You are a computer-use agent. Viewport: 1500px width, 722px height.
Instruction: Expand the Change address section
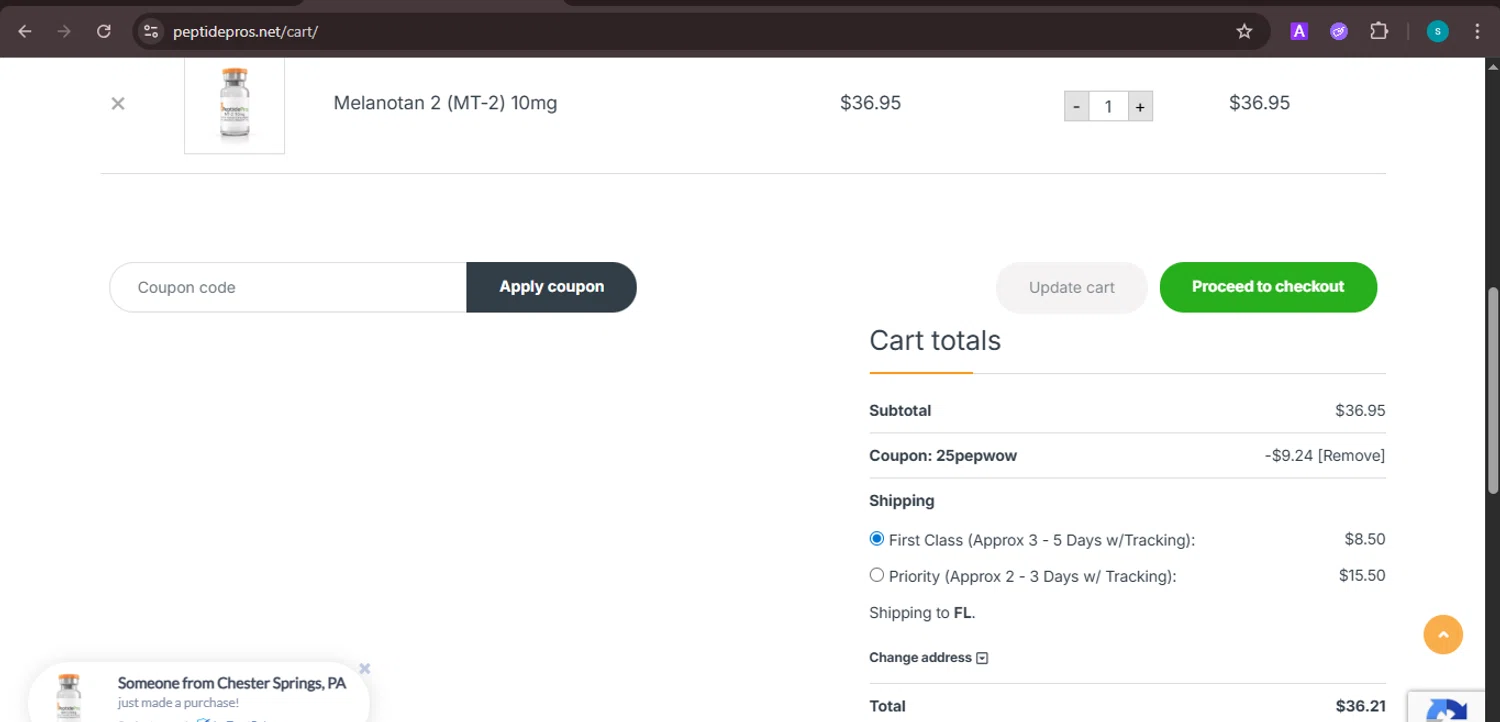click(928, 657)
